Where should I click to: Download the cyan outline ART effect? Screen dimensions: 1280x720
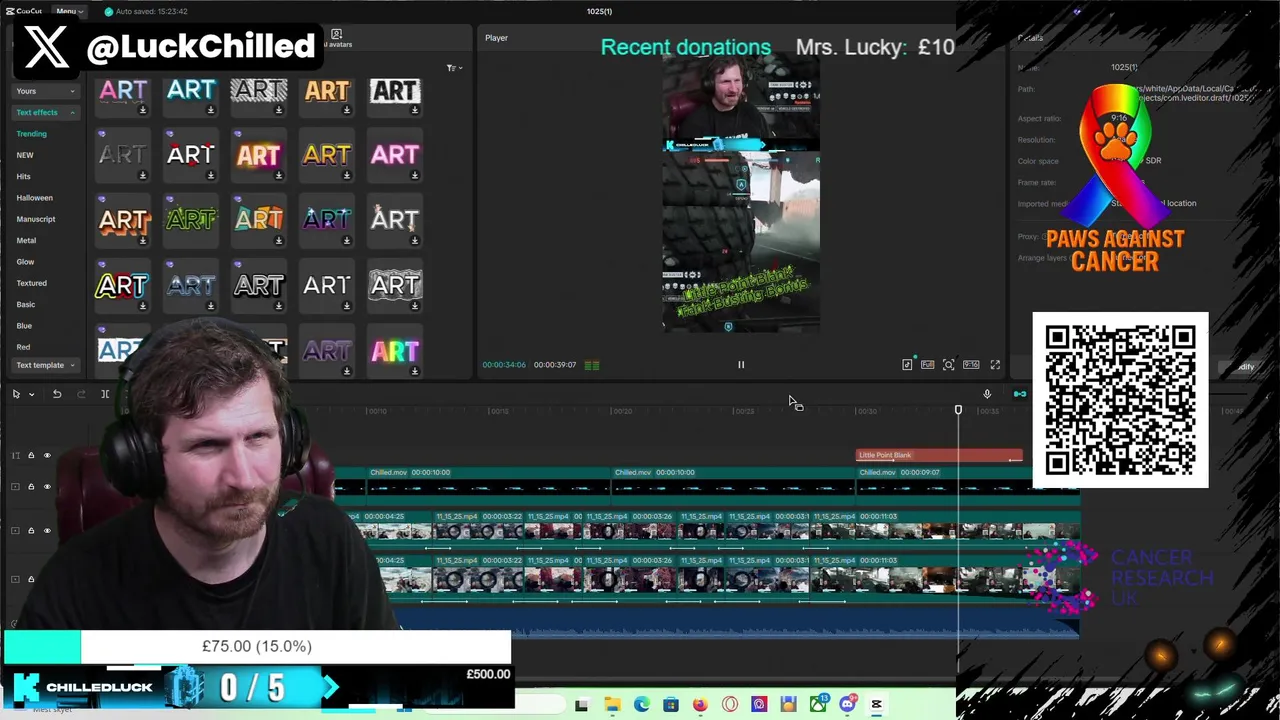pos(210,110)
